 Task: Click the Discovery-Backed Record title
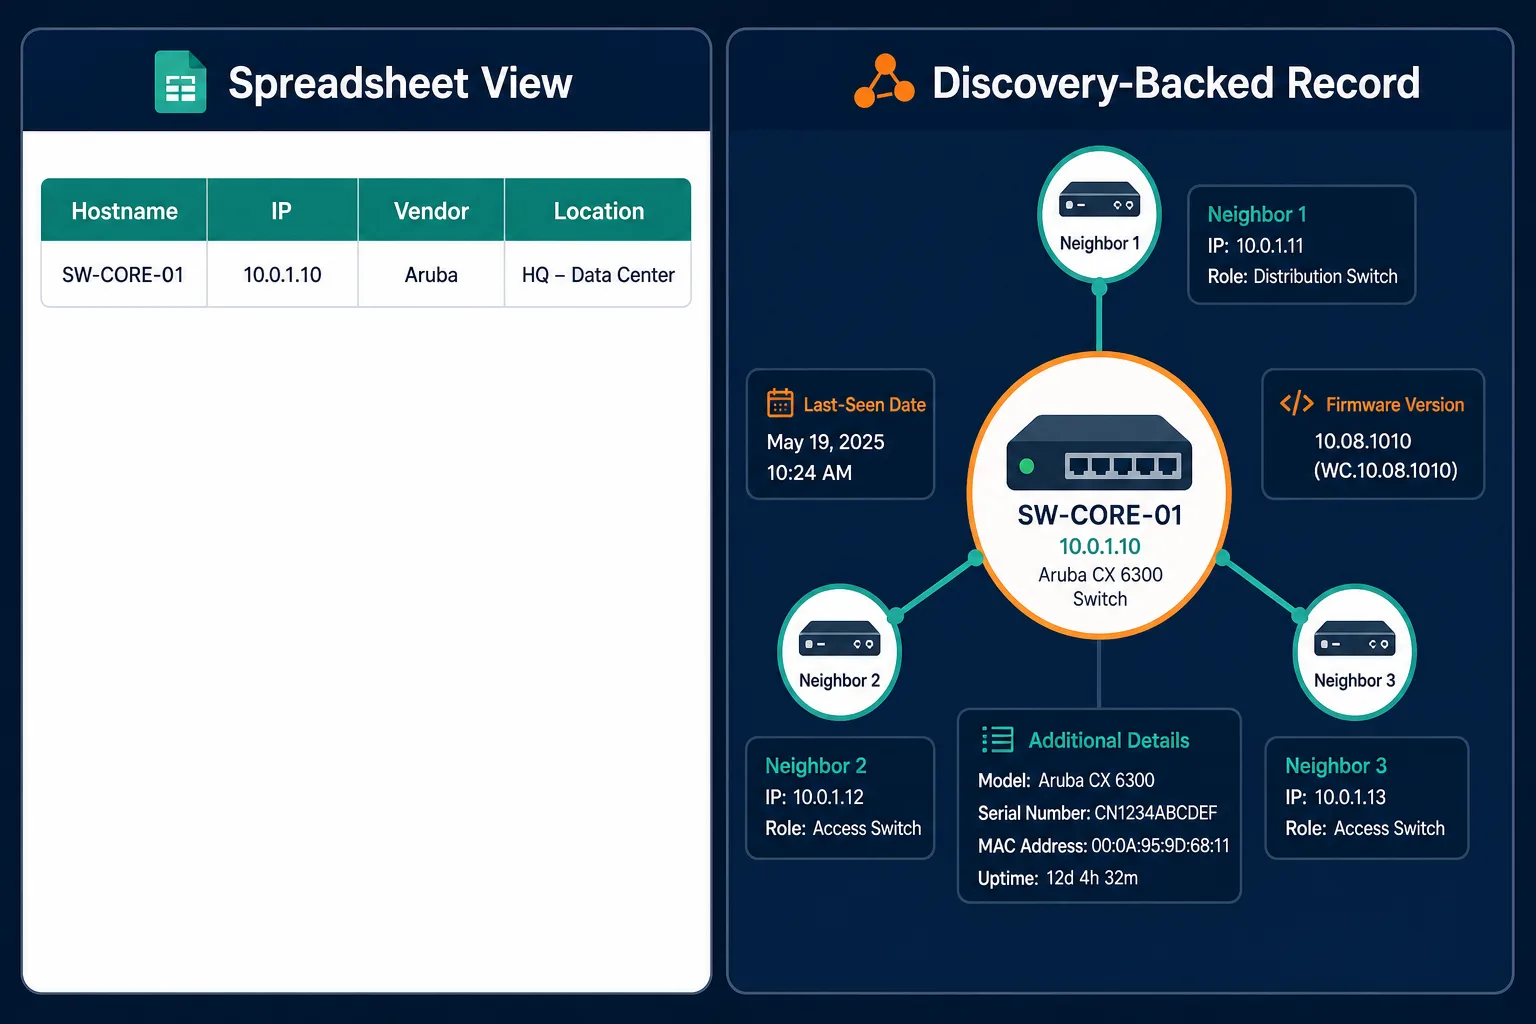1176,83
